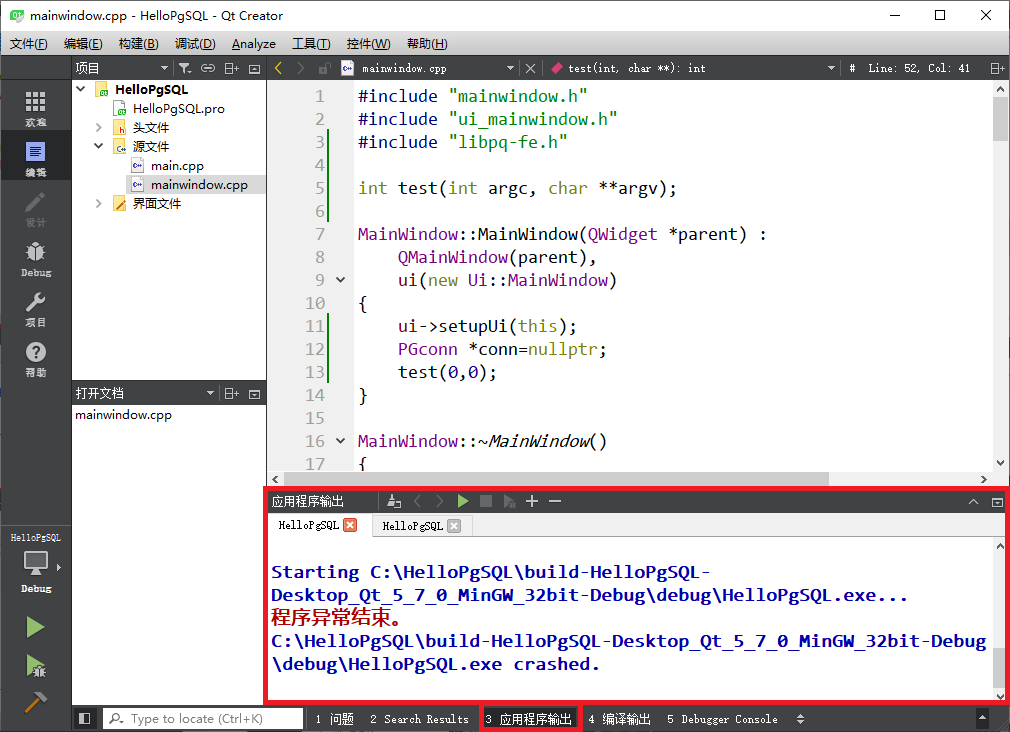This screenshot has width=1010, height=732.
Task: Clear the application output with broom icon
Action: tap(393, 501)
